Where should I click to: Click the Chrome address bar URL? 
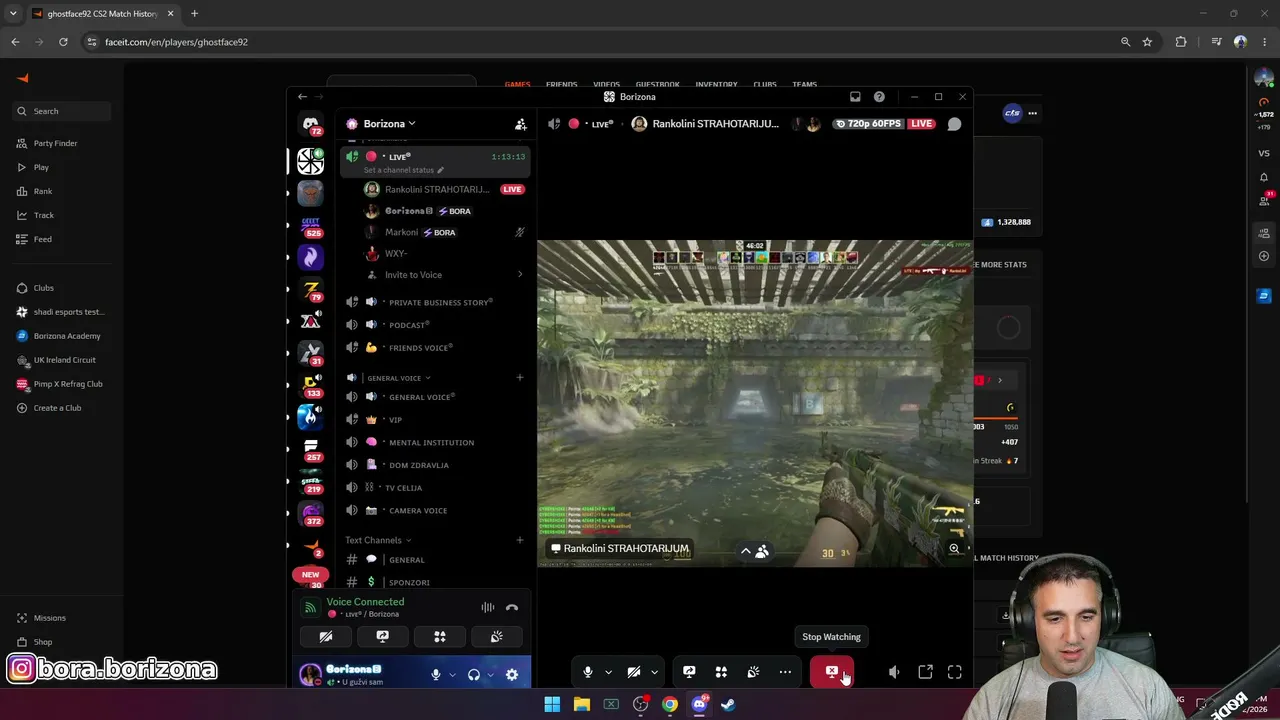176,42
